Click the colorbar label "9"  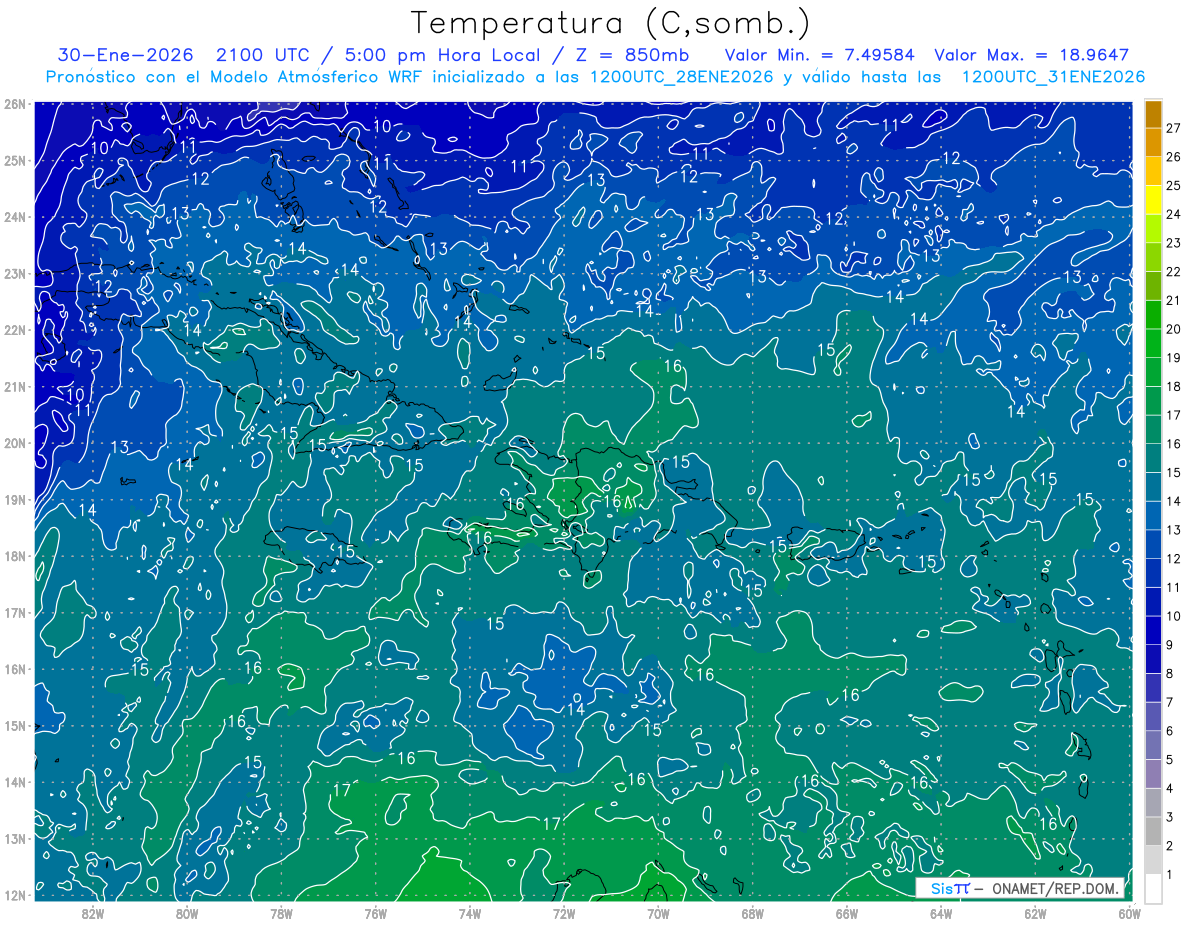[1170, 645]
